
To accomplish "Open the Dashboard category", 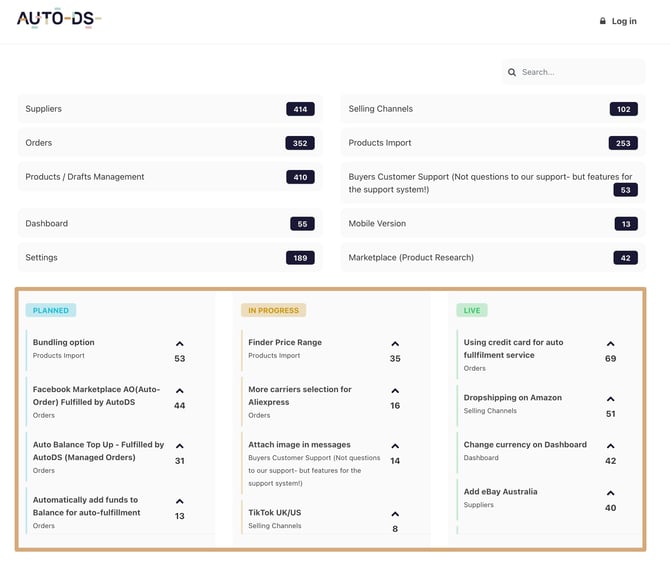I will [x=170, y=223].
